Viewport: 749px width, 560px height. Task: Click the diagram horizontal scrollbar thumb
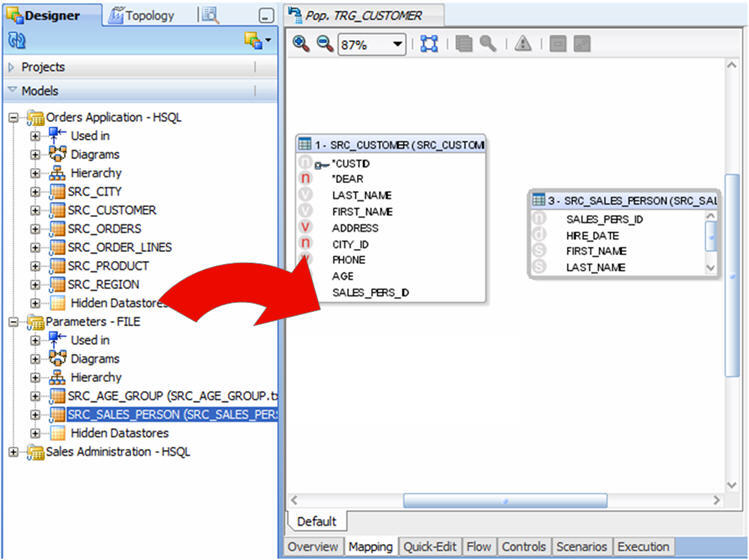[505, 501]
